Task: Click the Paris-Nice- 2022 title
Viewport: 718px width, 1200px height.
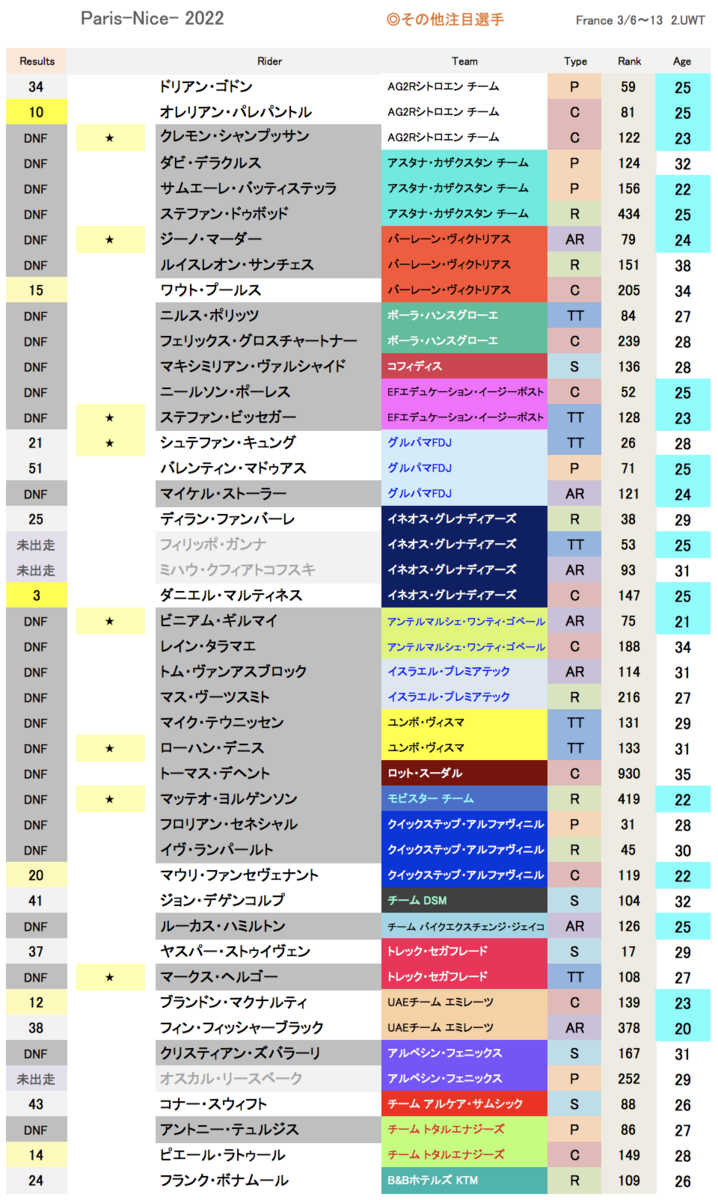Action: pos(151,18)
